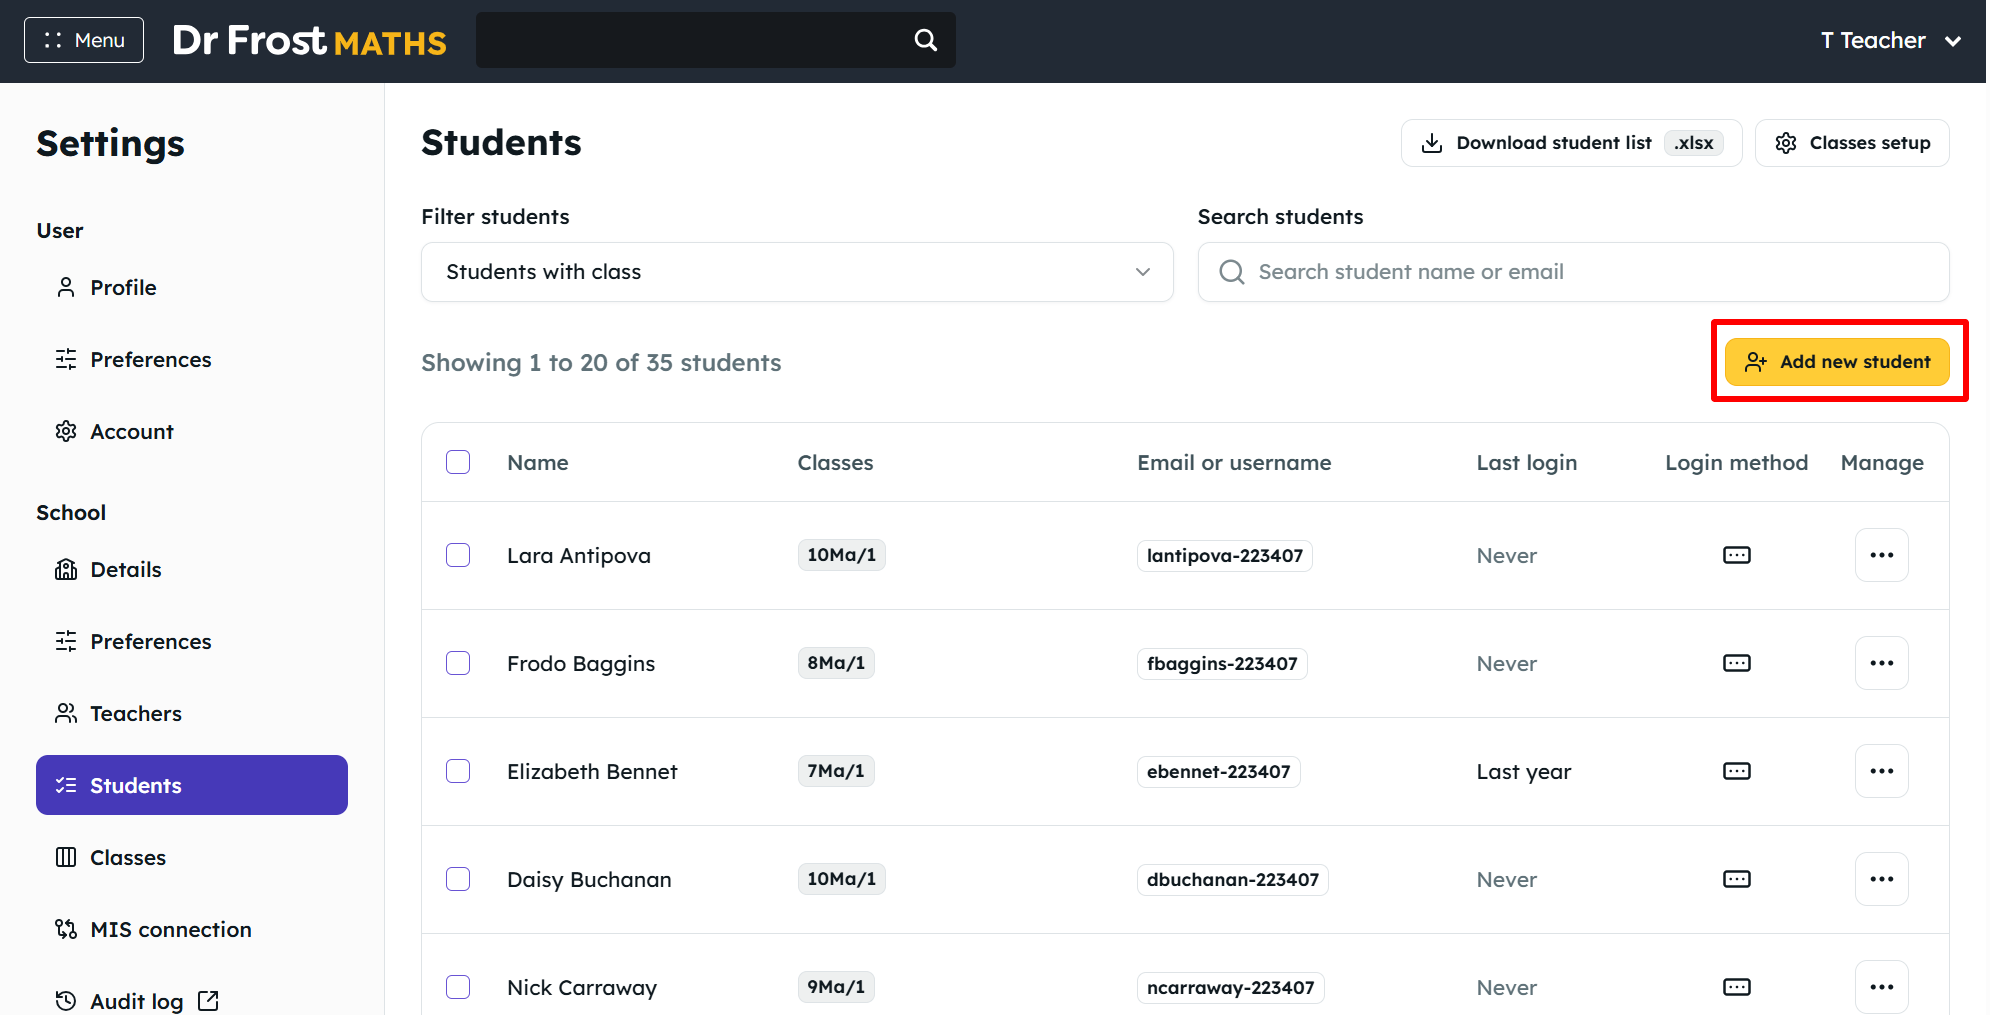This screenshot has width=1990, height=1015.
Task: Click Add new student button
Action: click(1837, 362)
